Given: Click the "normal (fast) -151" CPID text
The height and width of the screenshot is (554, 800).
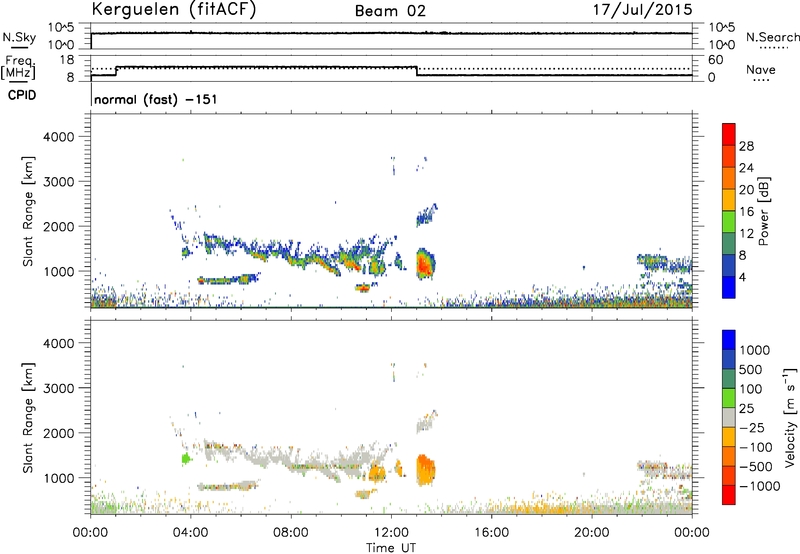Looking at the screenshot, I should tap(156, 99).
